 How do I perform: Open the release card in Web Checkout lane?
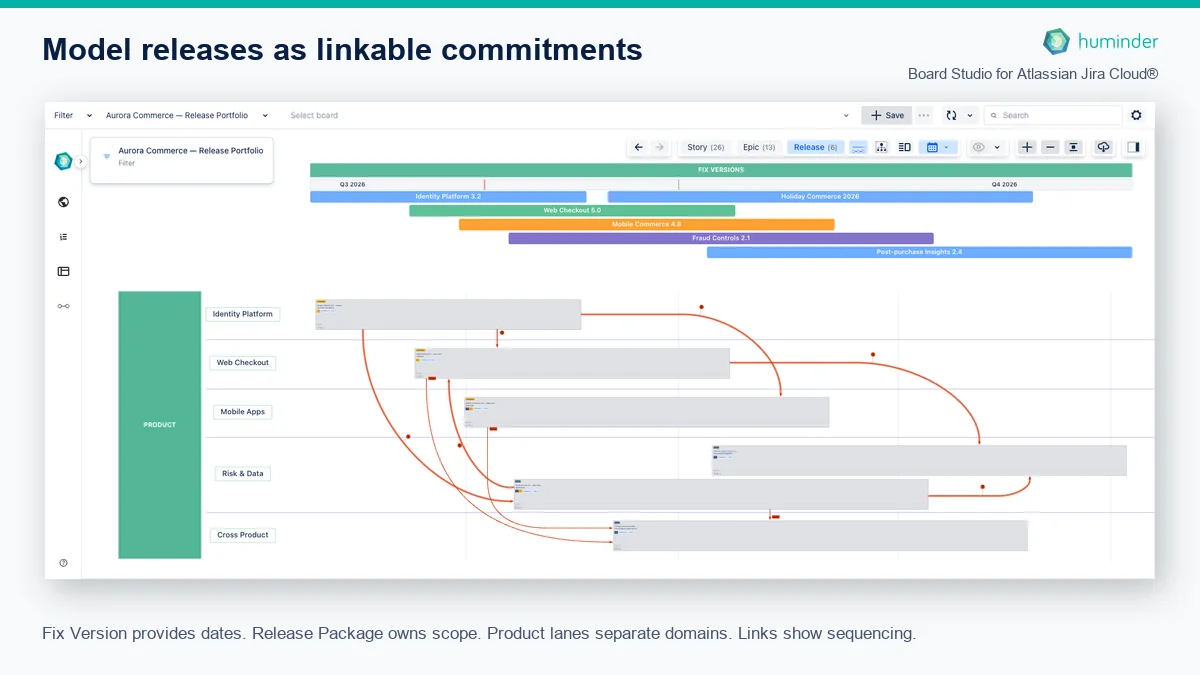572,363
